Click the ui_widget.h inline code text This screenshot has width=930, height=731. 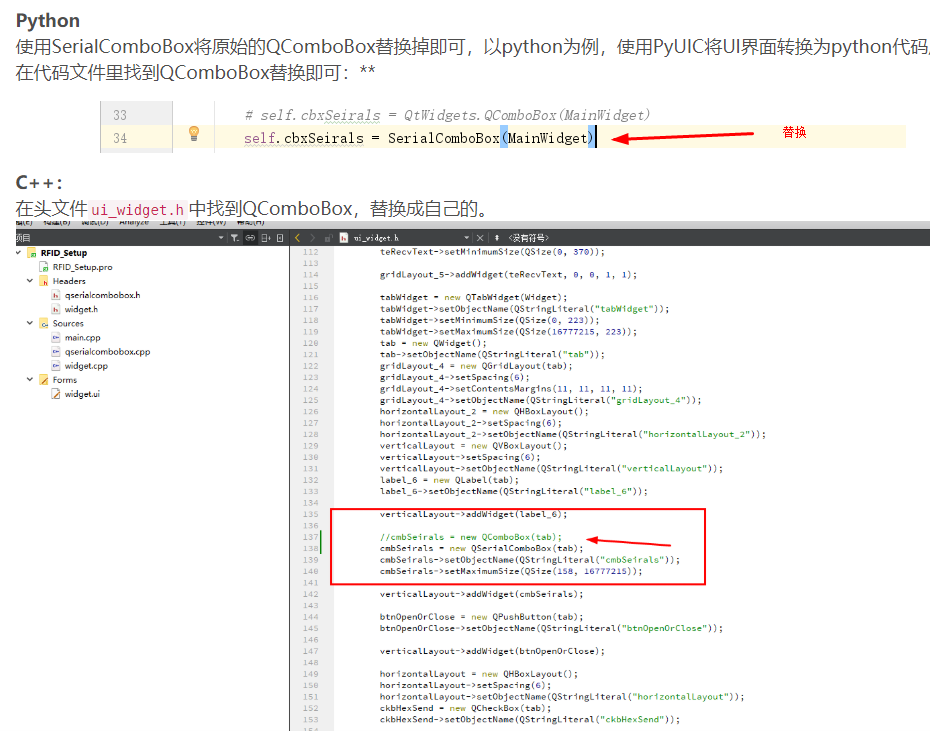(x=137, y=210)
